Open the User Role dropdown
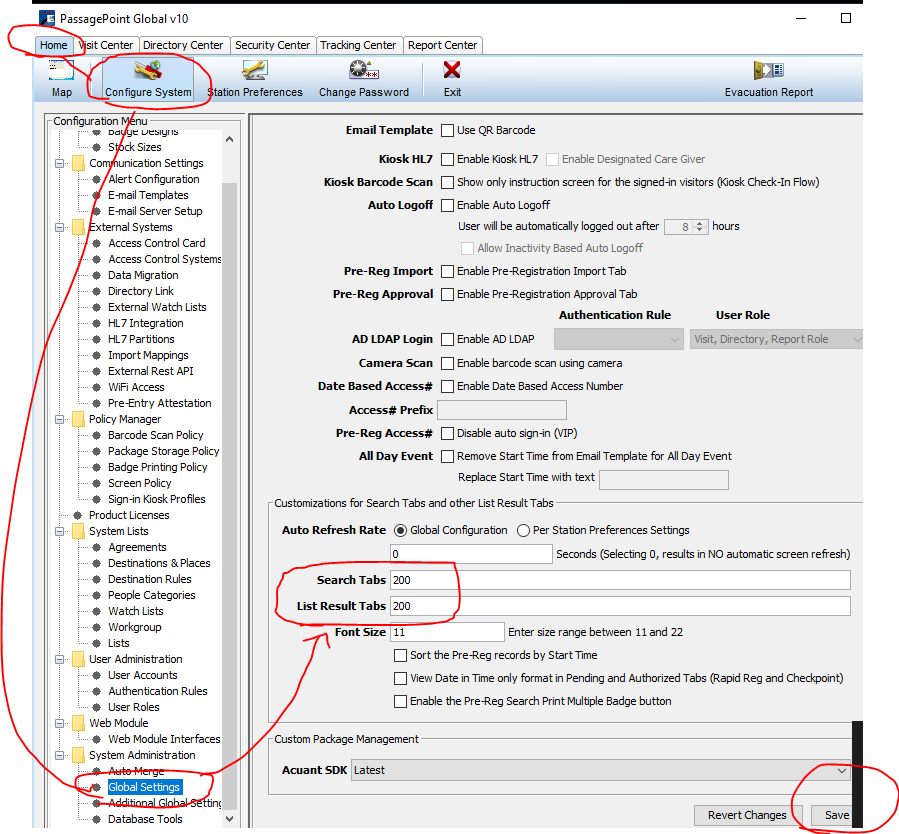Image resolution: width=899 pixels, height=834 pixels. (776, 339)
